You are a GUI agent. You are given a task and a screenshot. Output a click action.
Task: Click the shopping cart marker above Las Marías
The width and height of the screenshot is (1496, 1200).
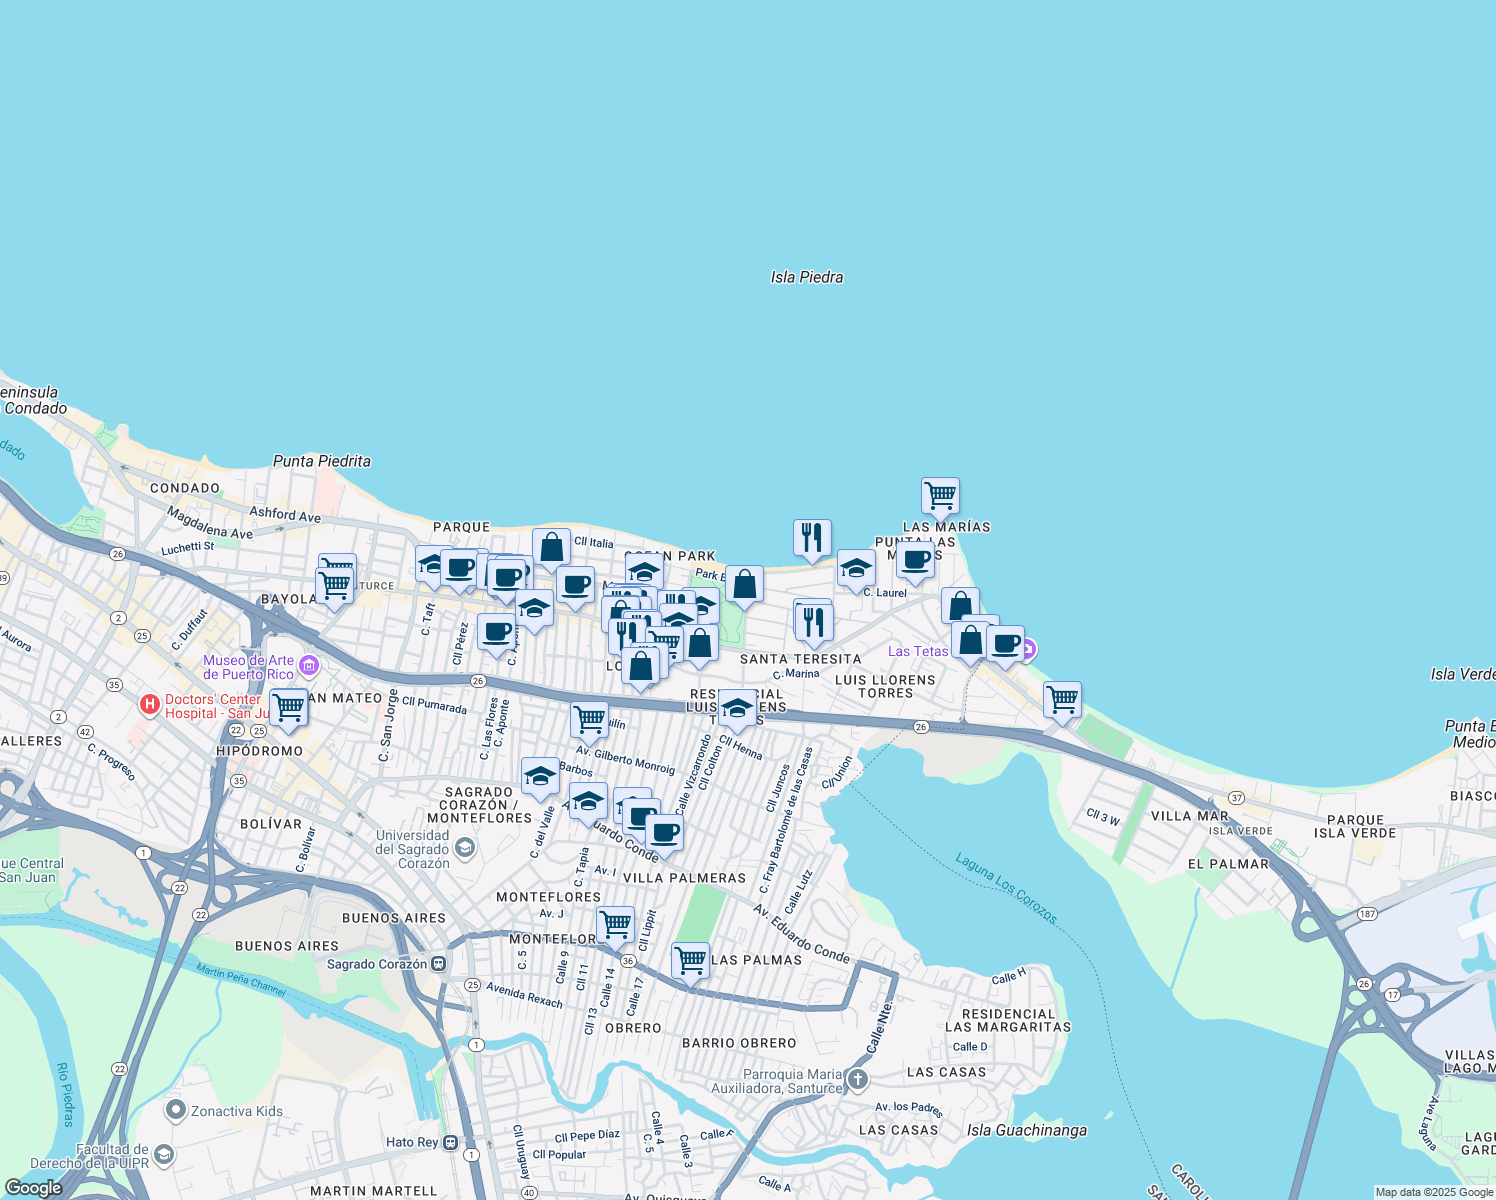coord(940,495)
